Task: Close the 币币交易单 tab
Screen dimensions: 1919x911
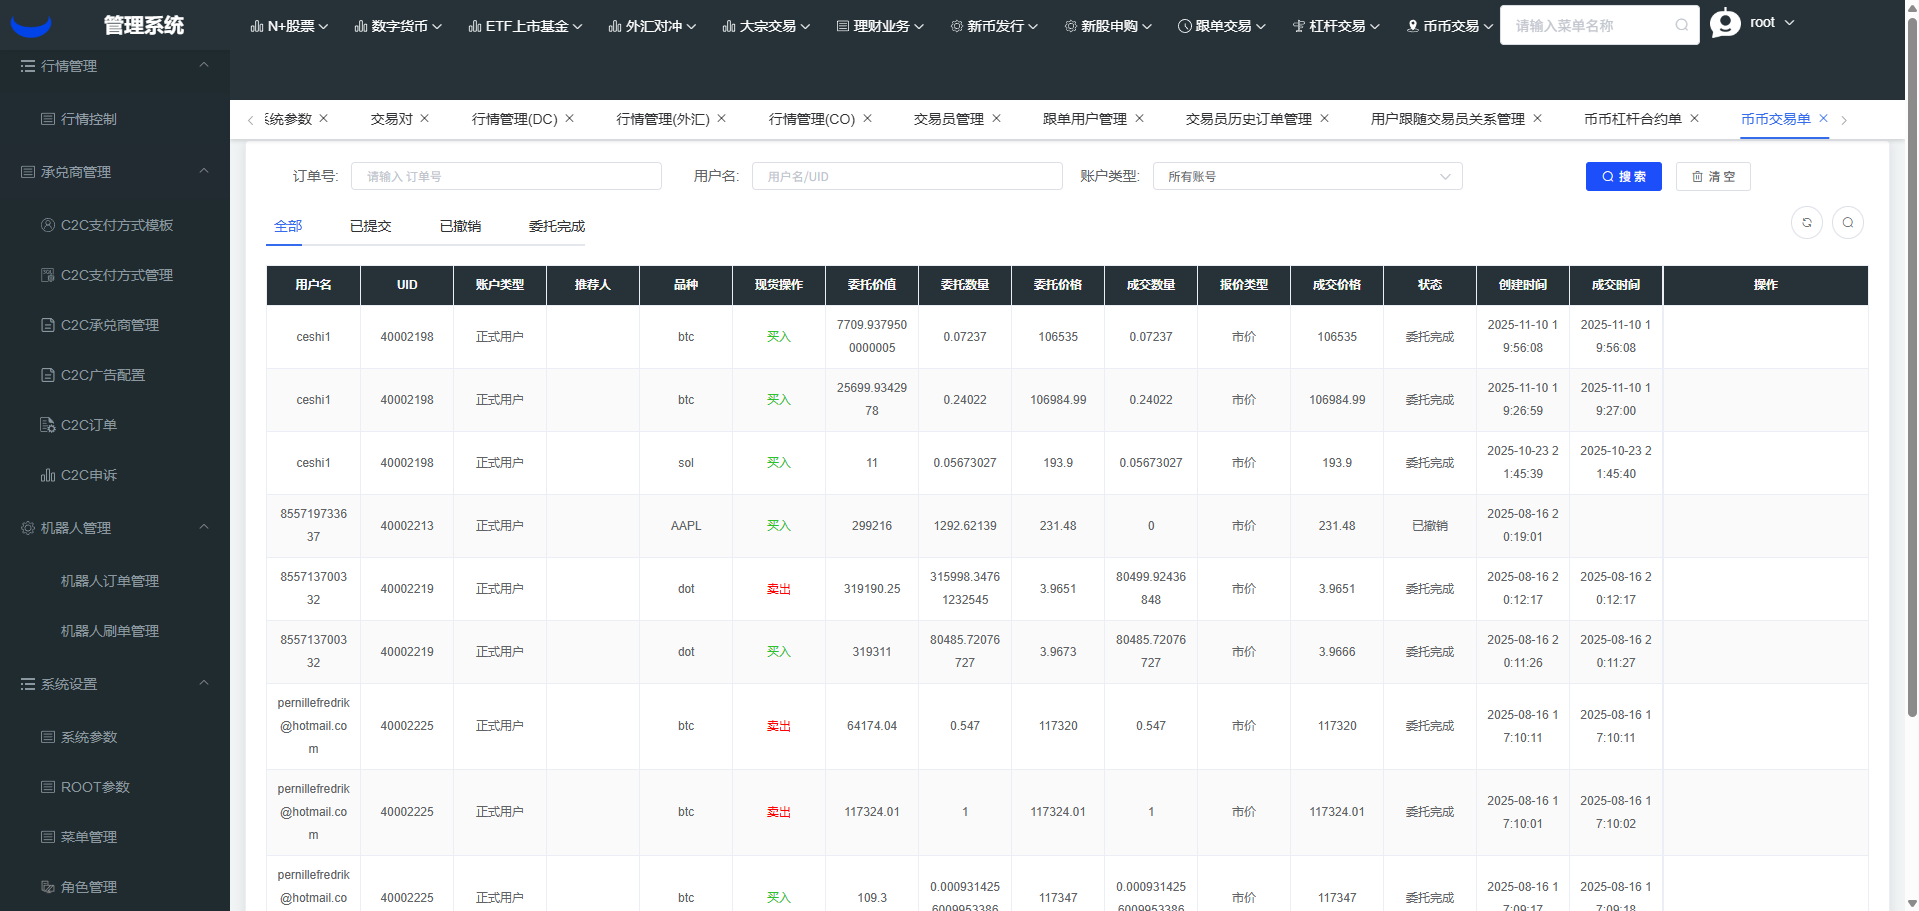Action: tap(1823, 119)
